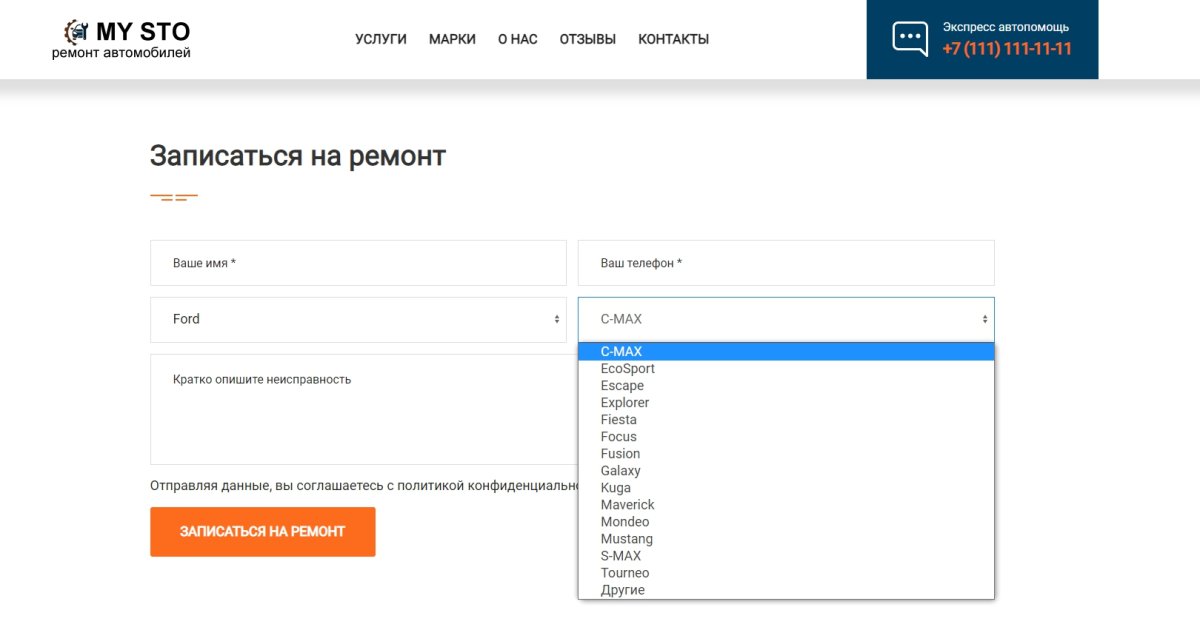
Task: Click the fault description text area
Action: point(358,408)
